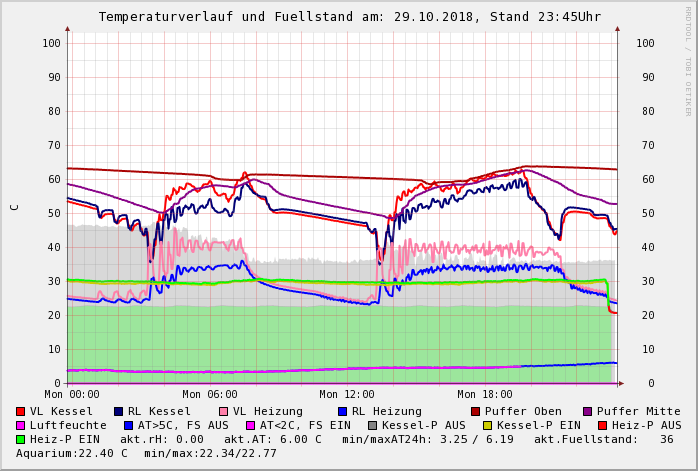Click the Aquarium temperature readout text
This screenshot has width=698, height=471.
72,453
